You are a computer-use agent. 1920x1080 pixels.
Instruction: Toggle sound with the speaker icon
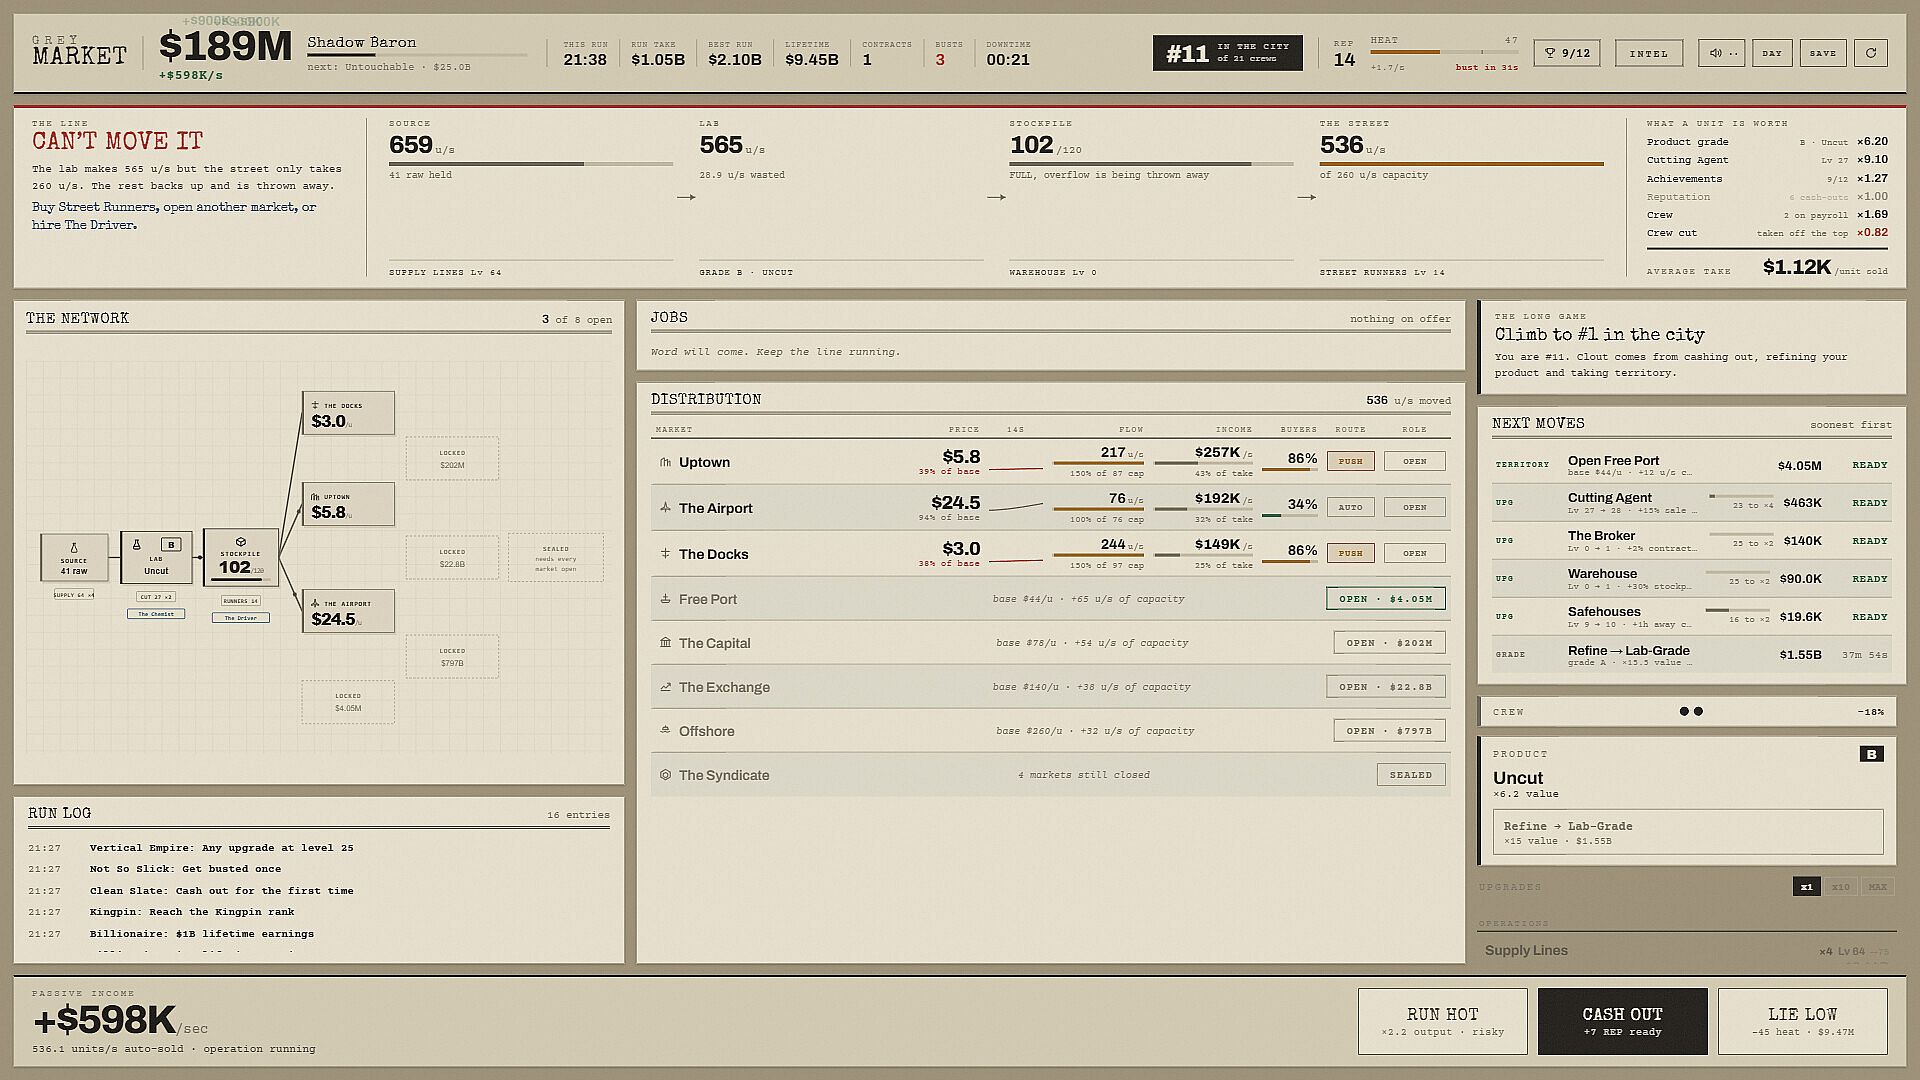click(x=1721, y=53)
